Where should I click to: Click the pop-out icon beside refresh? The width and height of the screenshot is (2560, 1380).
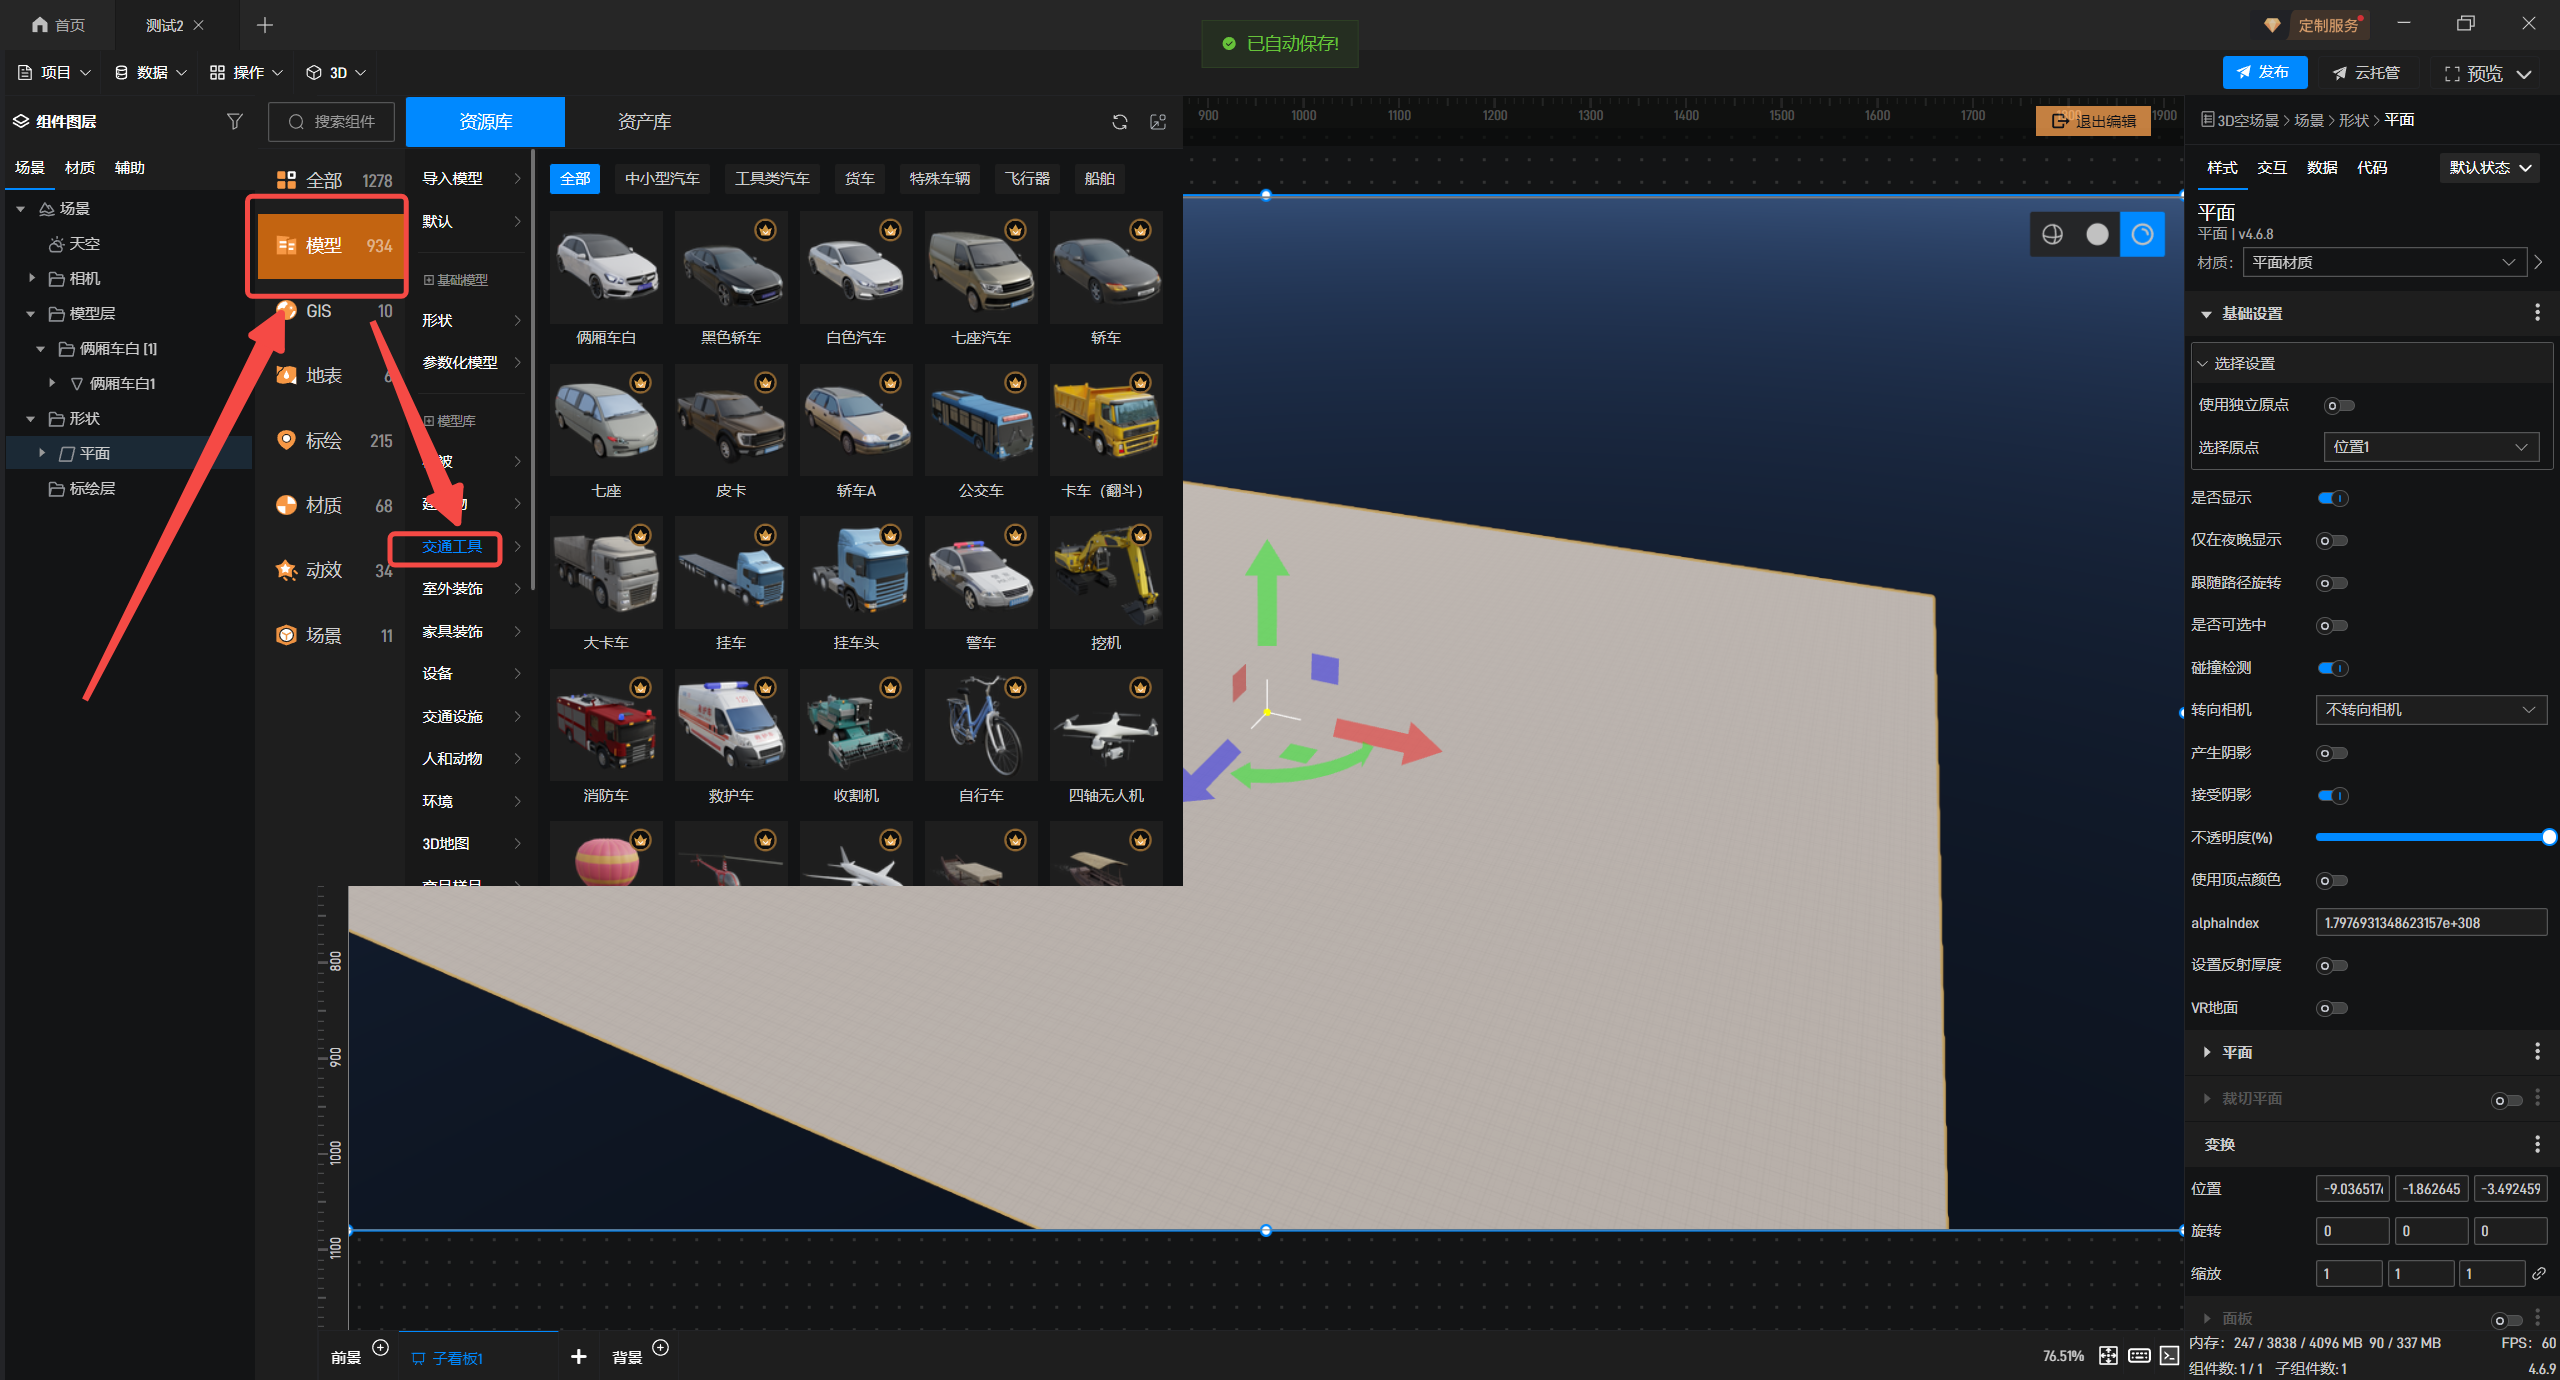[x=1158, y=121]
